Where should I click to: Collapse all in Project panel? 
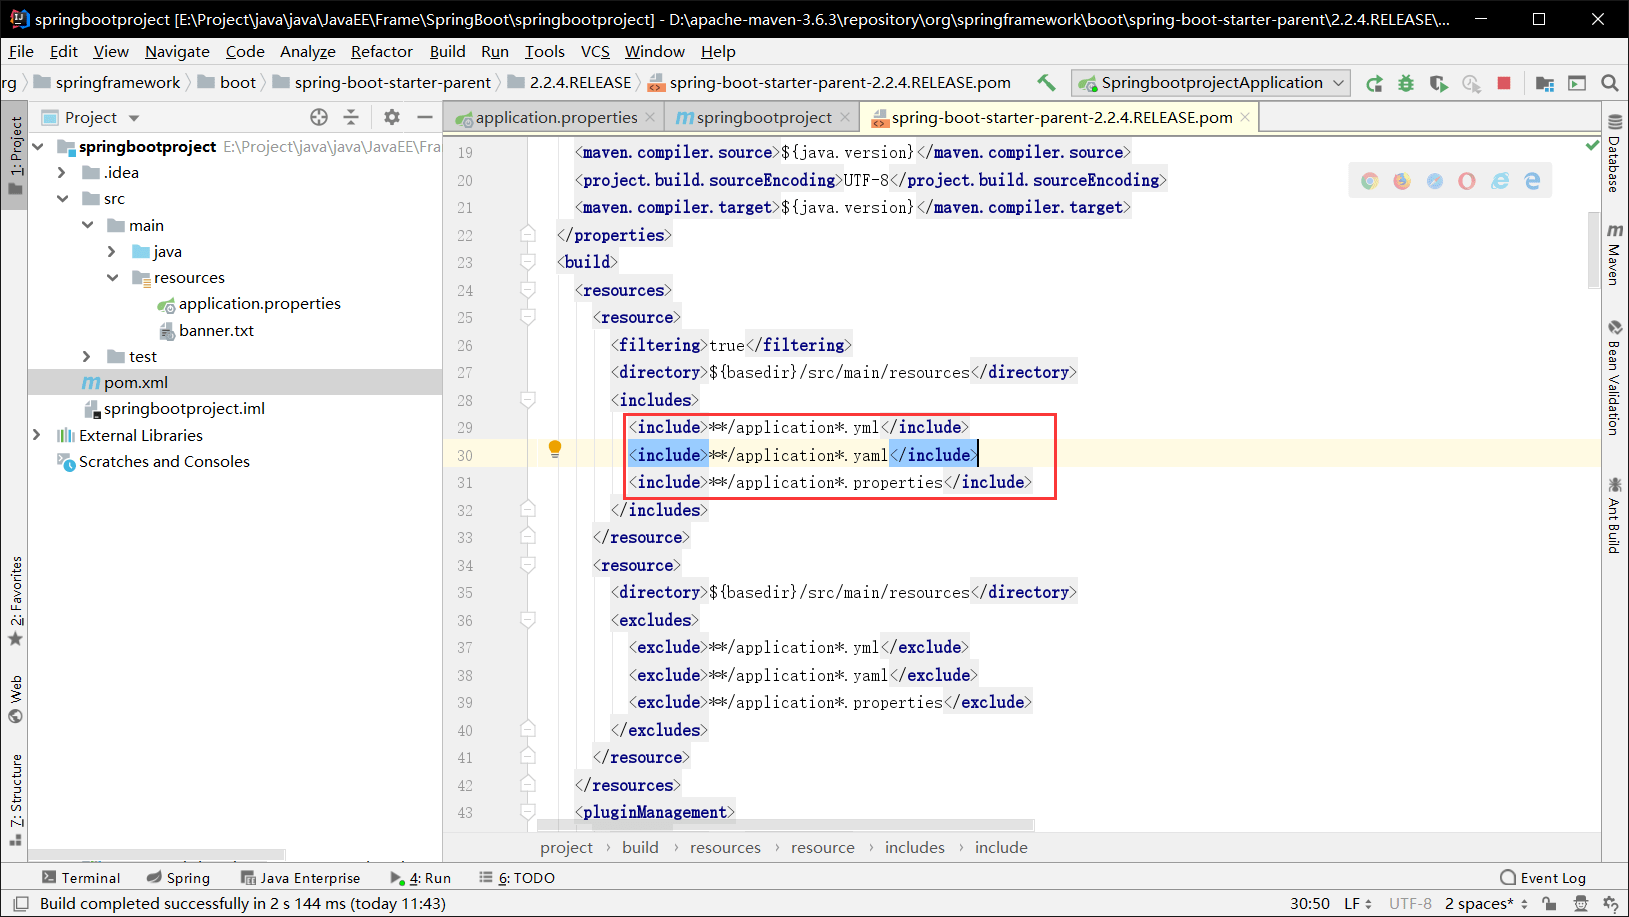351,117
